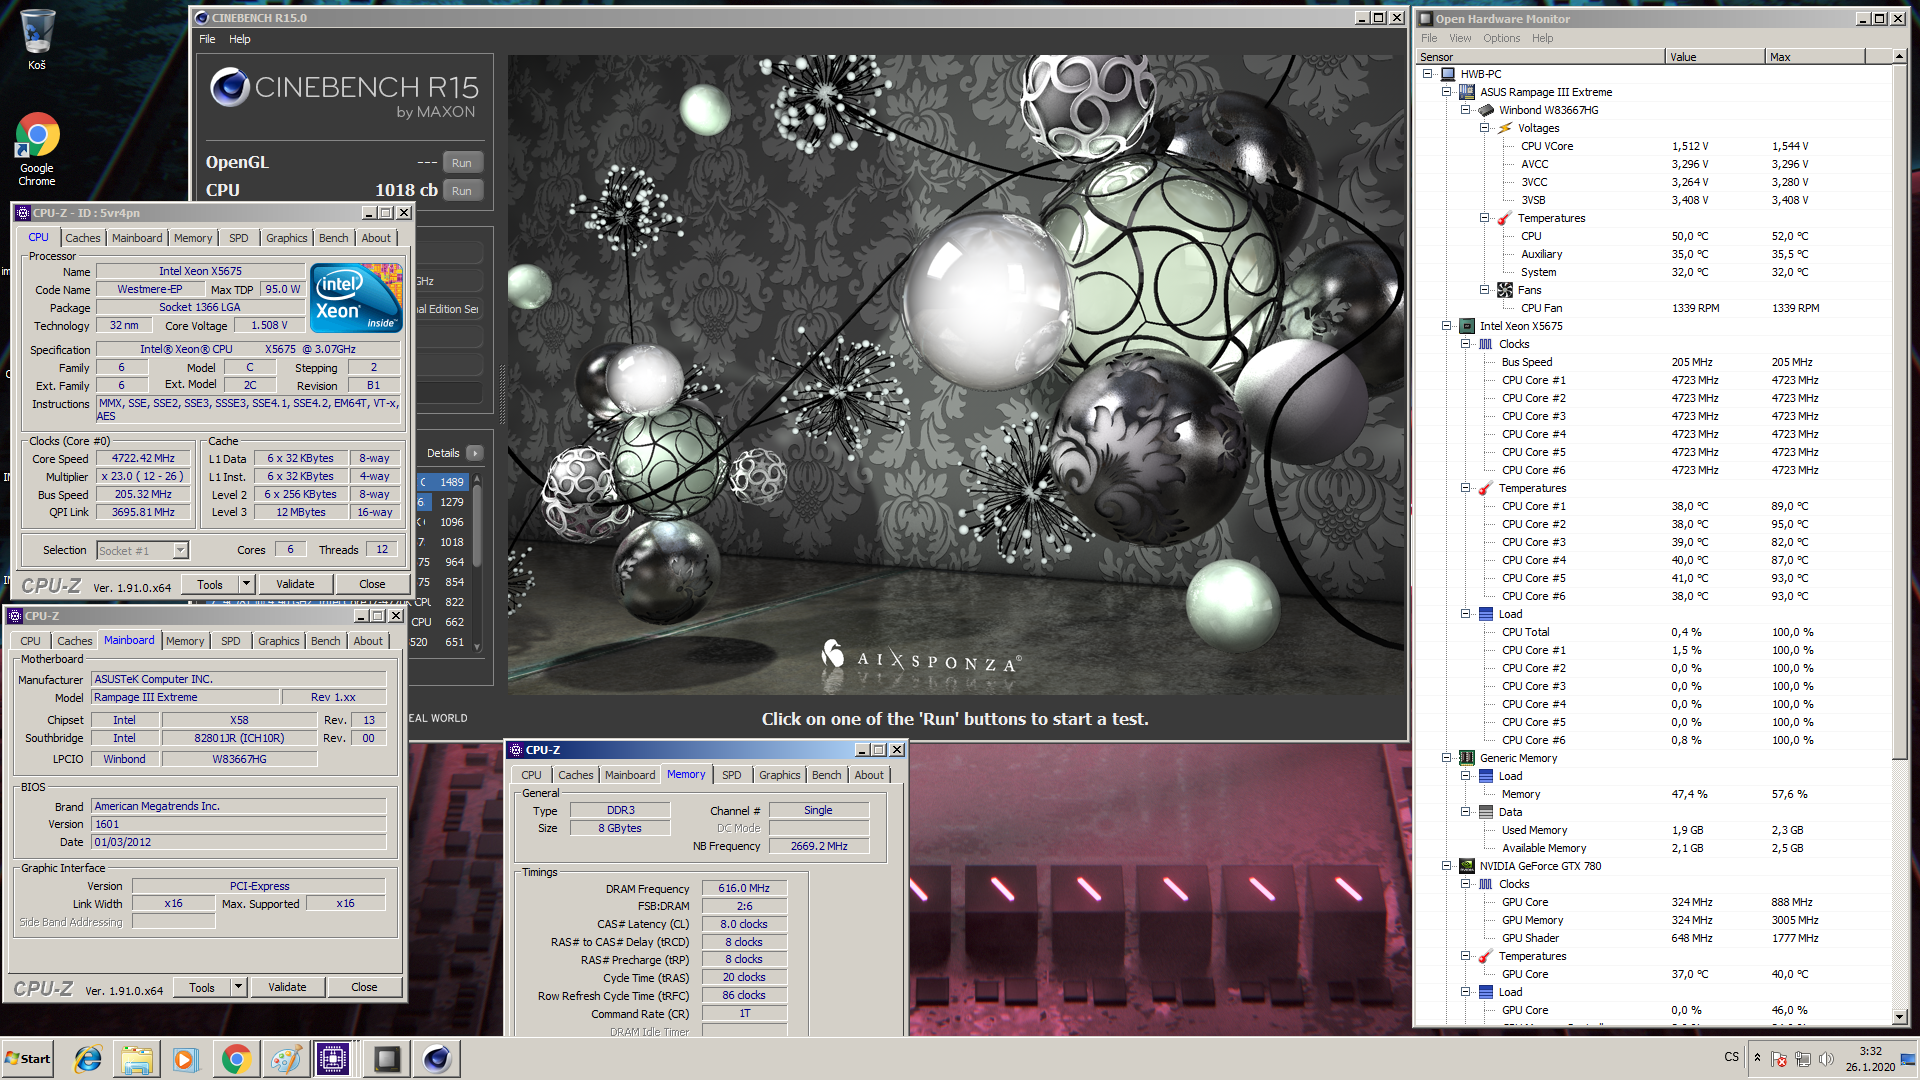This screenshot has height=1080, width=1920.
Task: Open Tools dropdown arrow in CPU-Z Mainboard window
Action: pyautogui.click(x=238, y=987)
